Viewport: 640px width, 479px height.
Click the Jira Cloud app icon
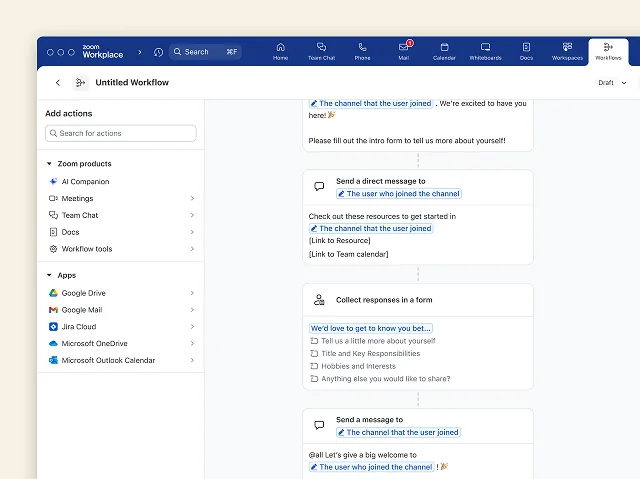[53, 327]
